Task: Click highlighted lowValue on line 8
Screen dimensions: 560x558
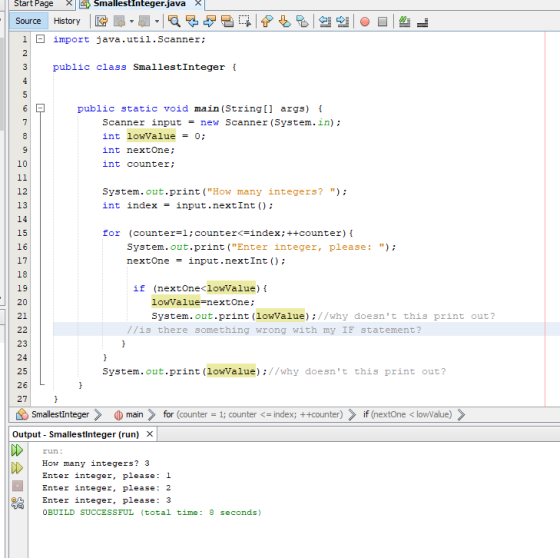Action: tap(151, 136)
